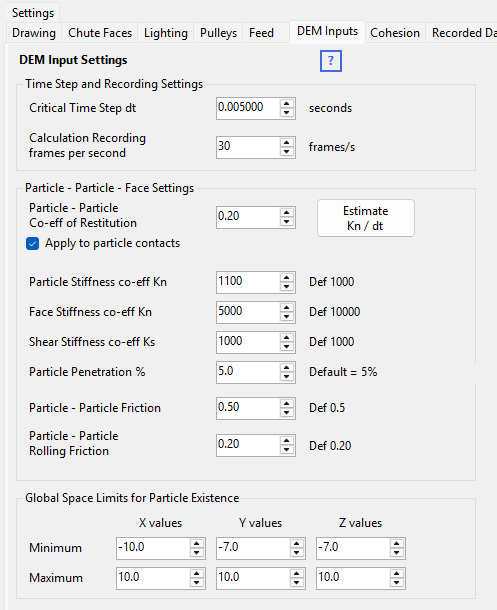Decrease Rolling Friction value
Viewport: 497px width, 610px height.
click(287, 450)
